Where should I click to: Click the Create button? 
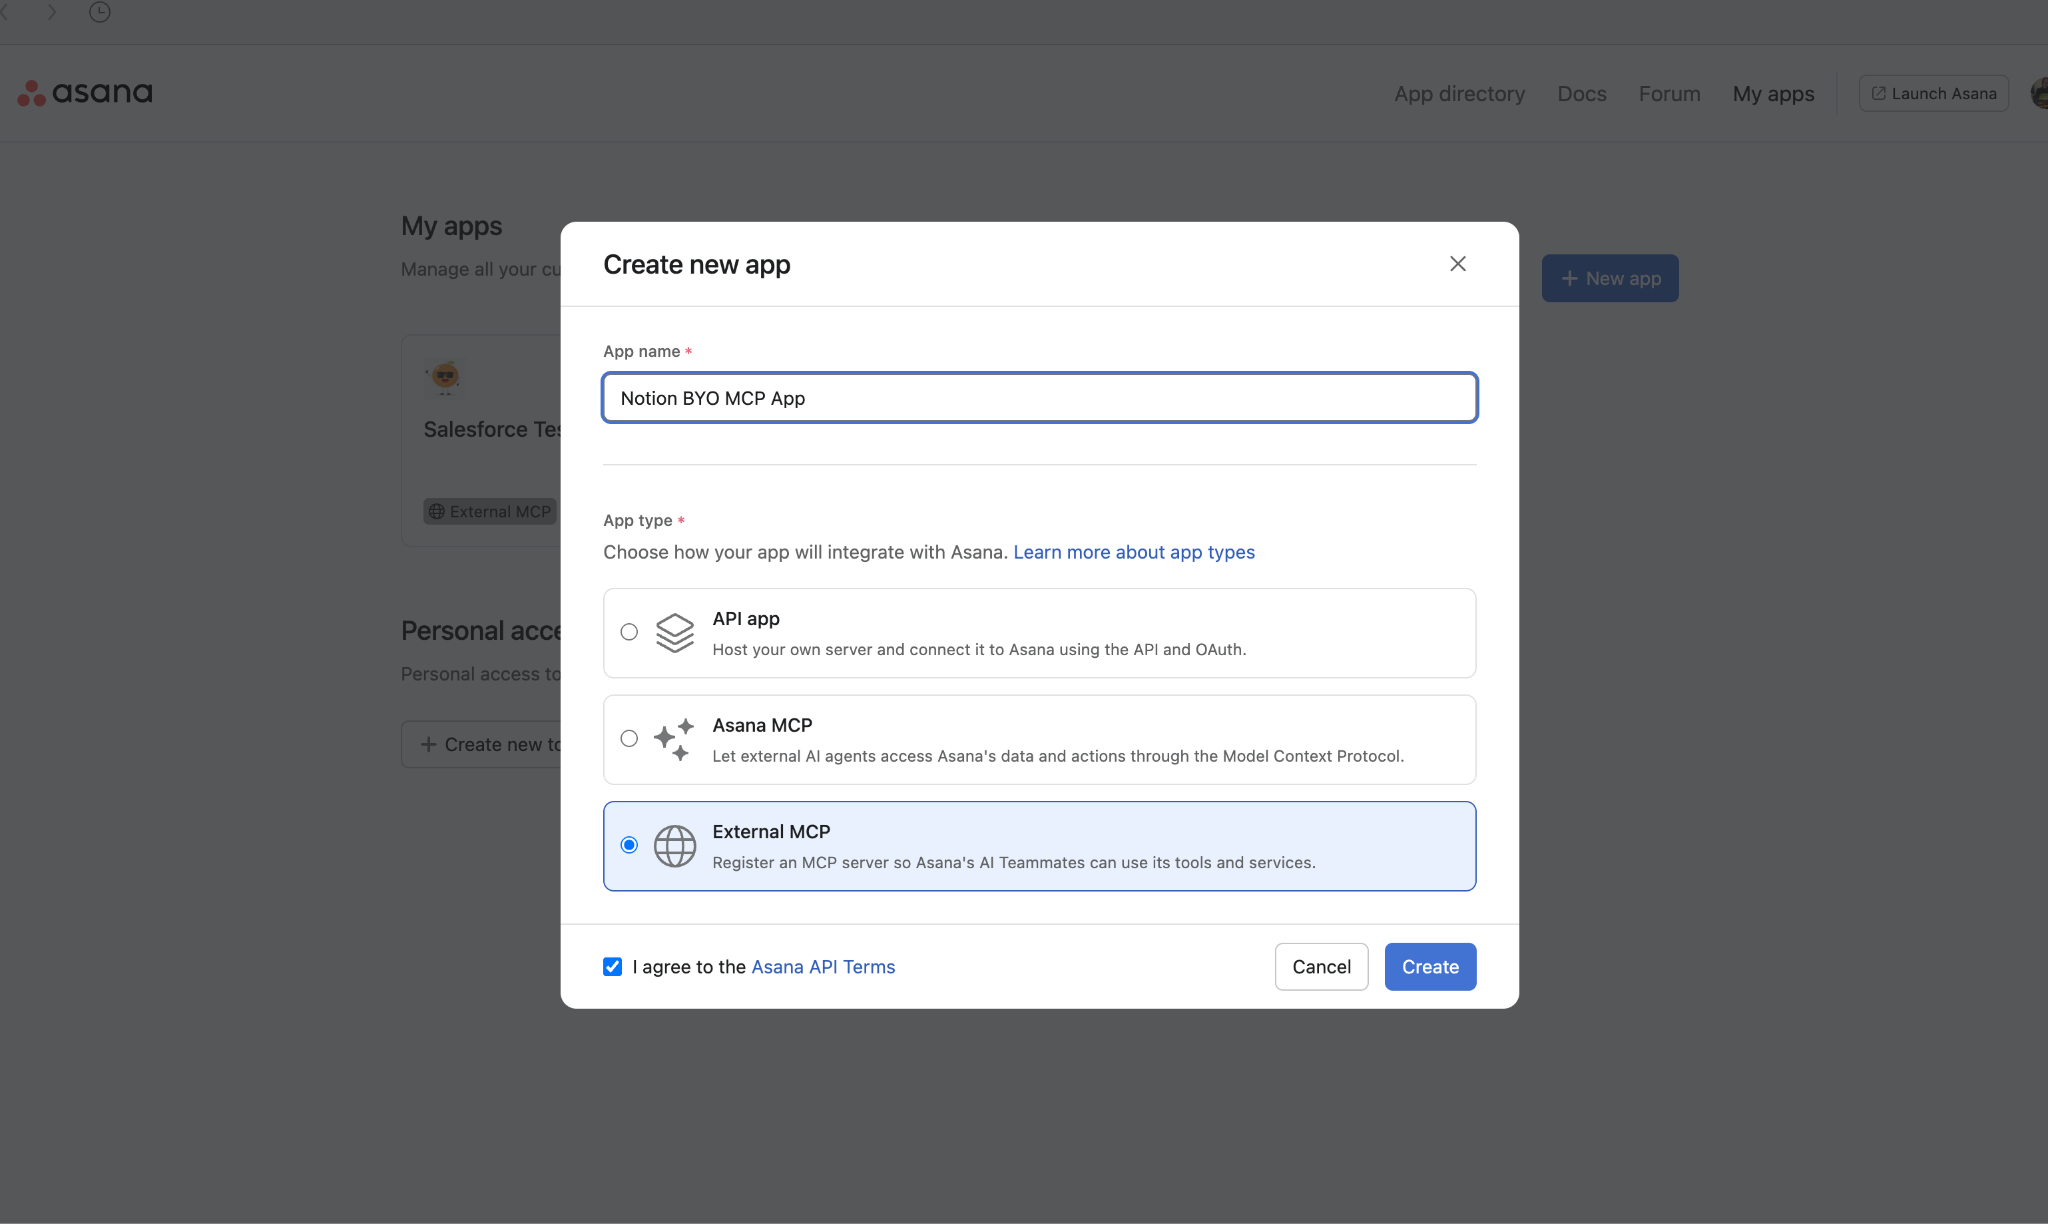click(x=1430, y=967)
